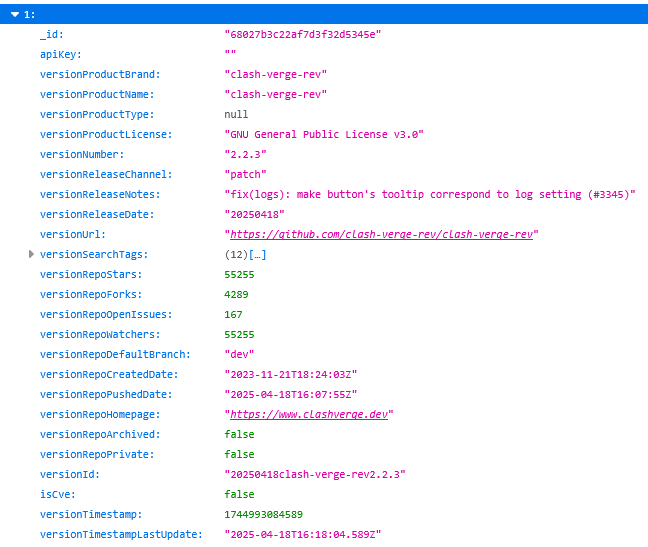
Task: Select the false value of isCve
Action: [239, 495]
